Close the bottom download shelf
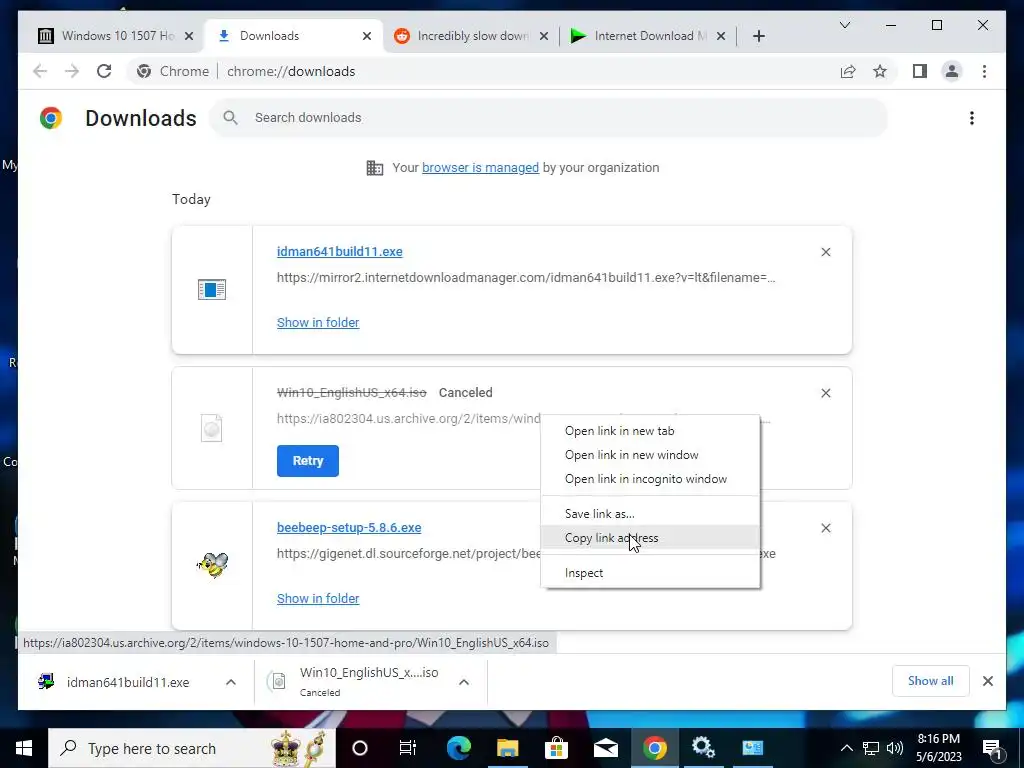Screen dimensions: 1024x768 [988, 681]
